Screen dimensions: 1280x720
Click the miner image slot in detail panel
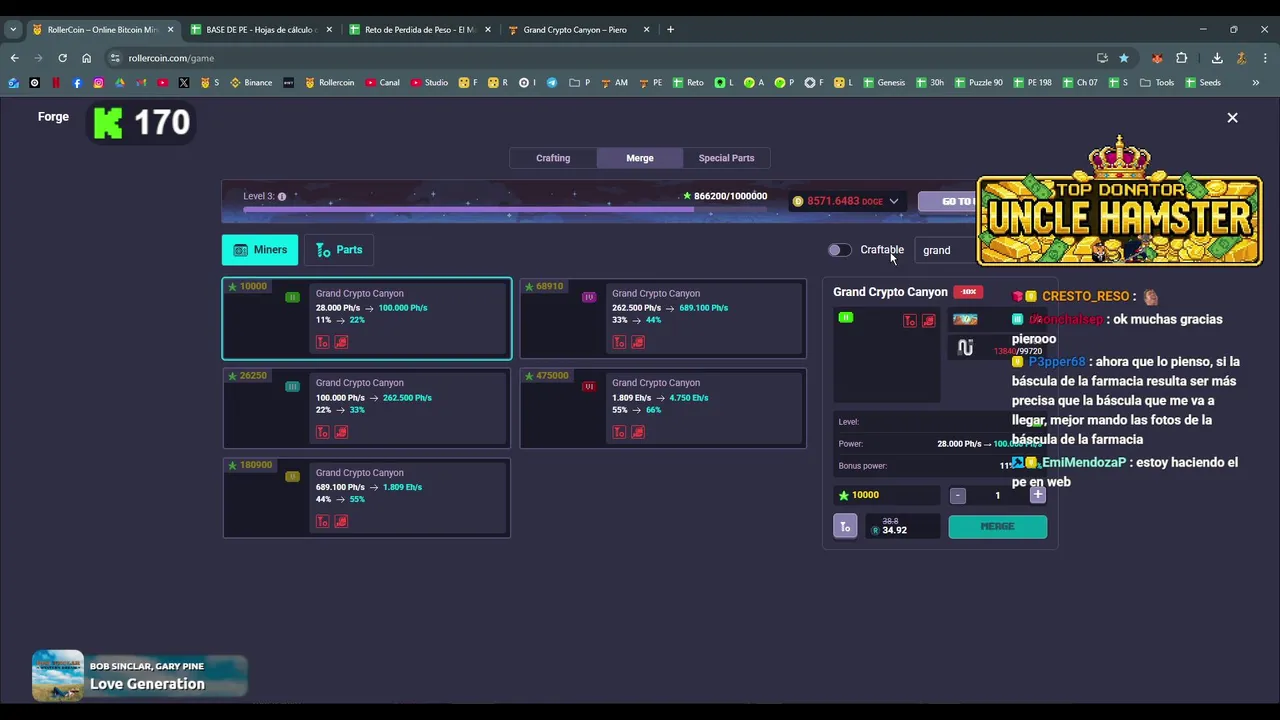click(x=887, y=355)
